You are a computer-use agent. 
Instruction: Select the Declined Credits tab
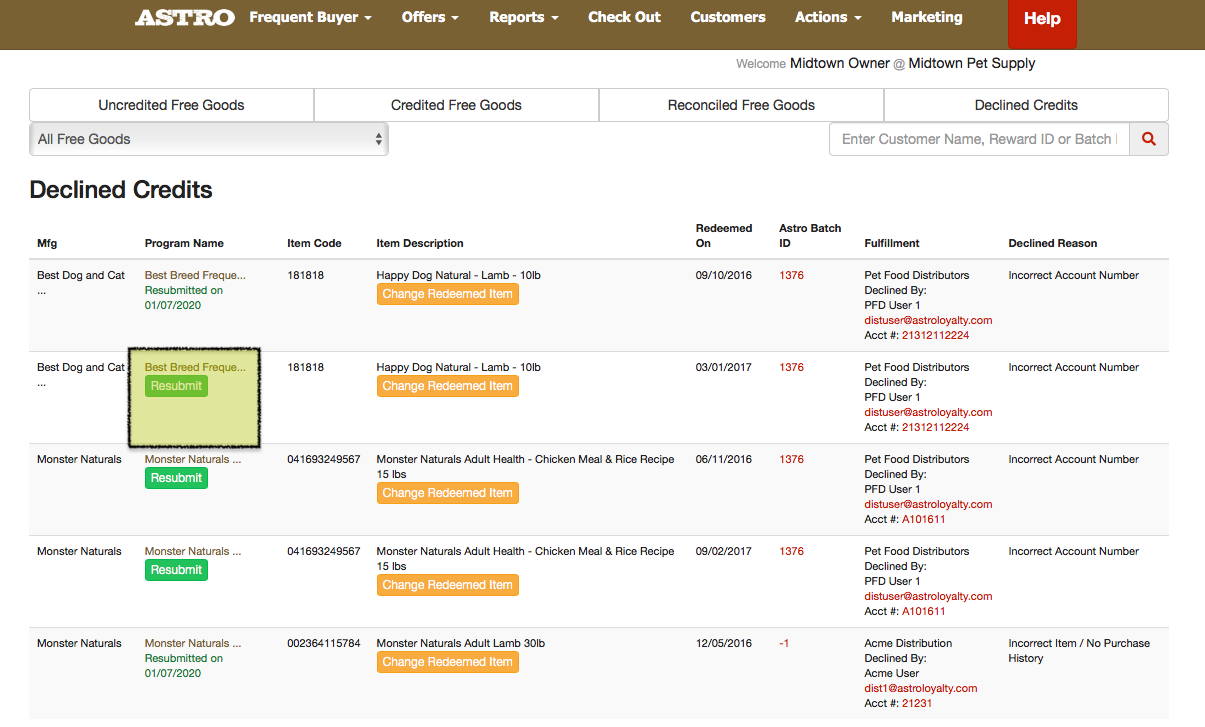click(1026, 105)
